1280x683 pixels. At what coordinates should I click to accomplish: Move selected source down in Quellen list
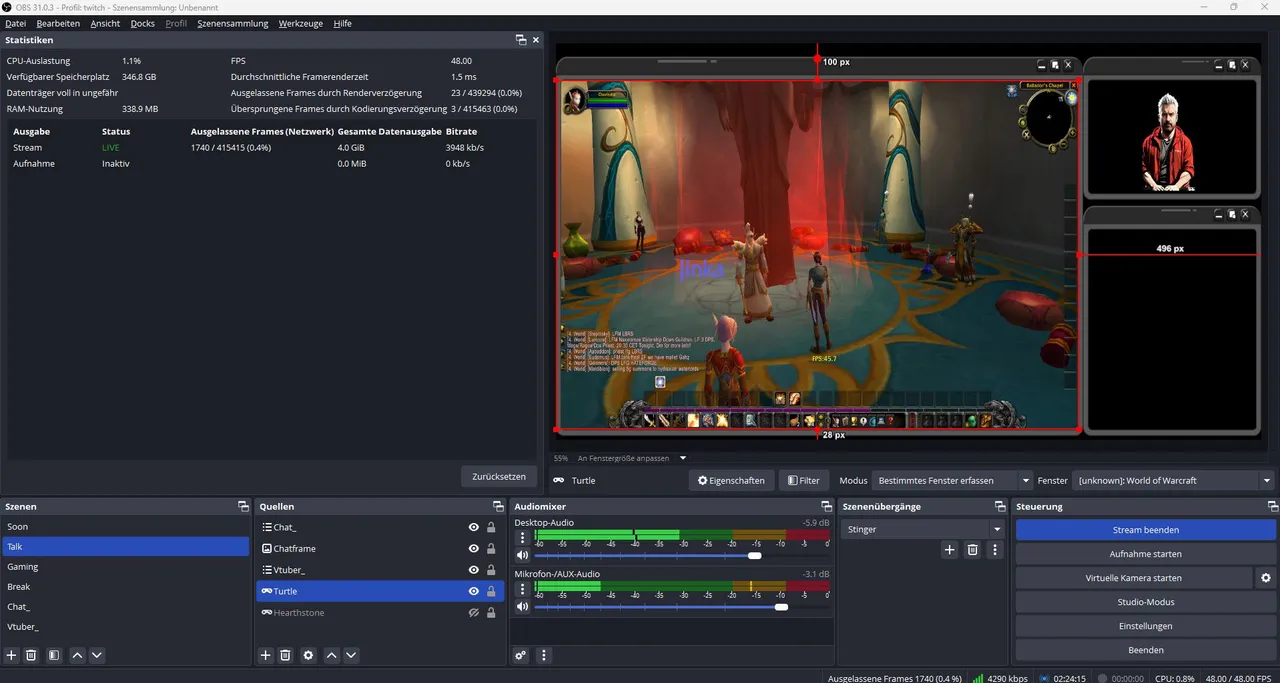point(351,655)
